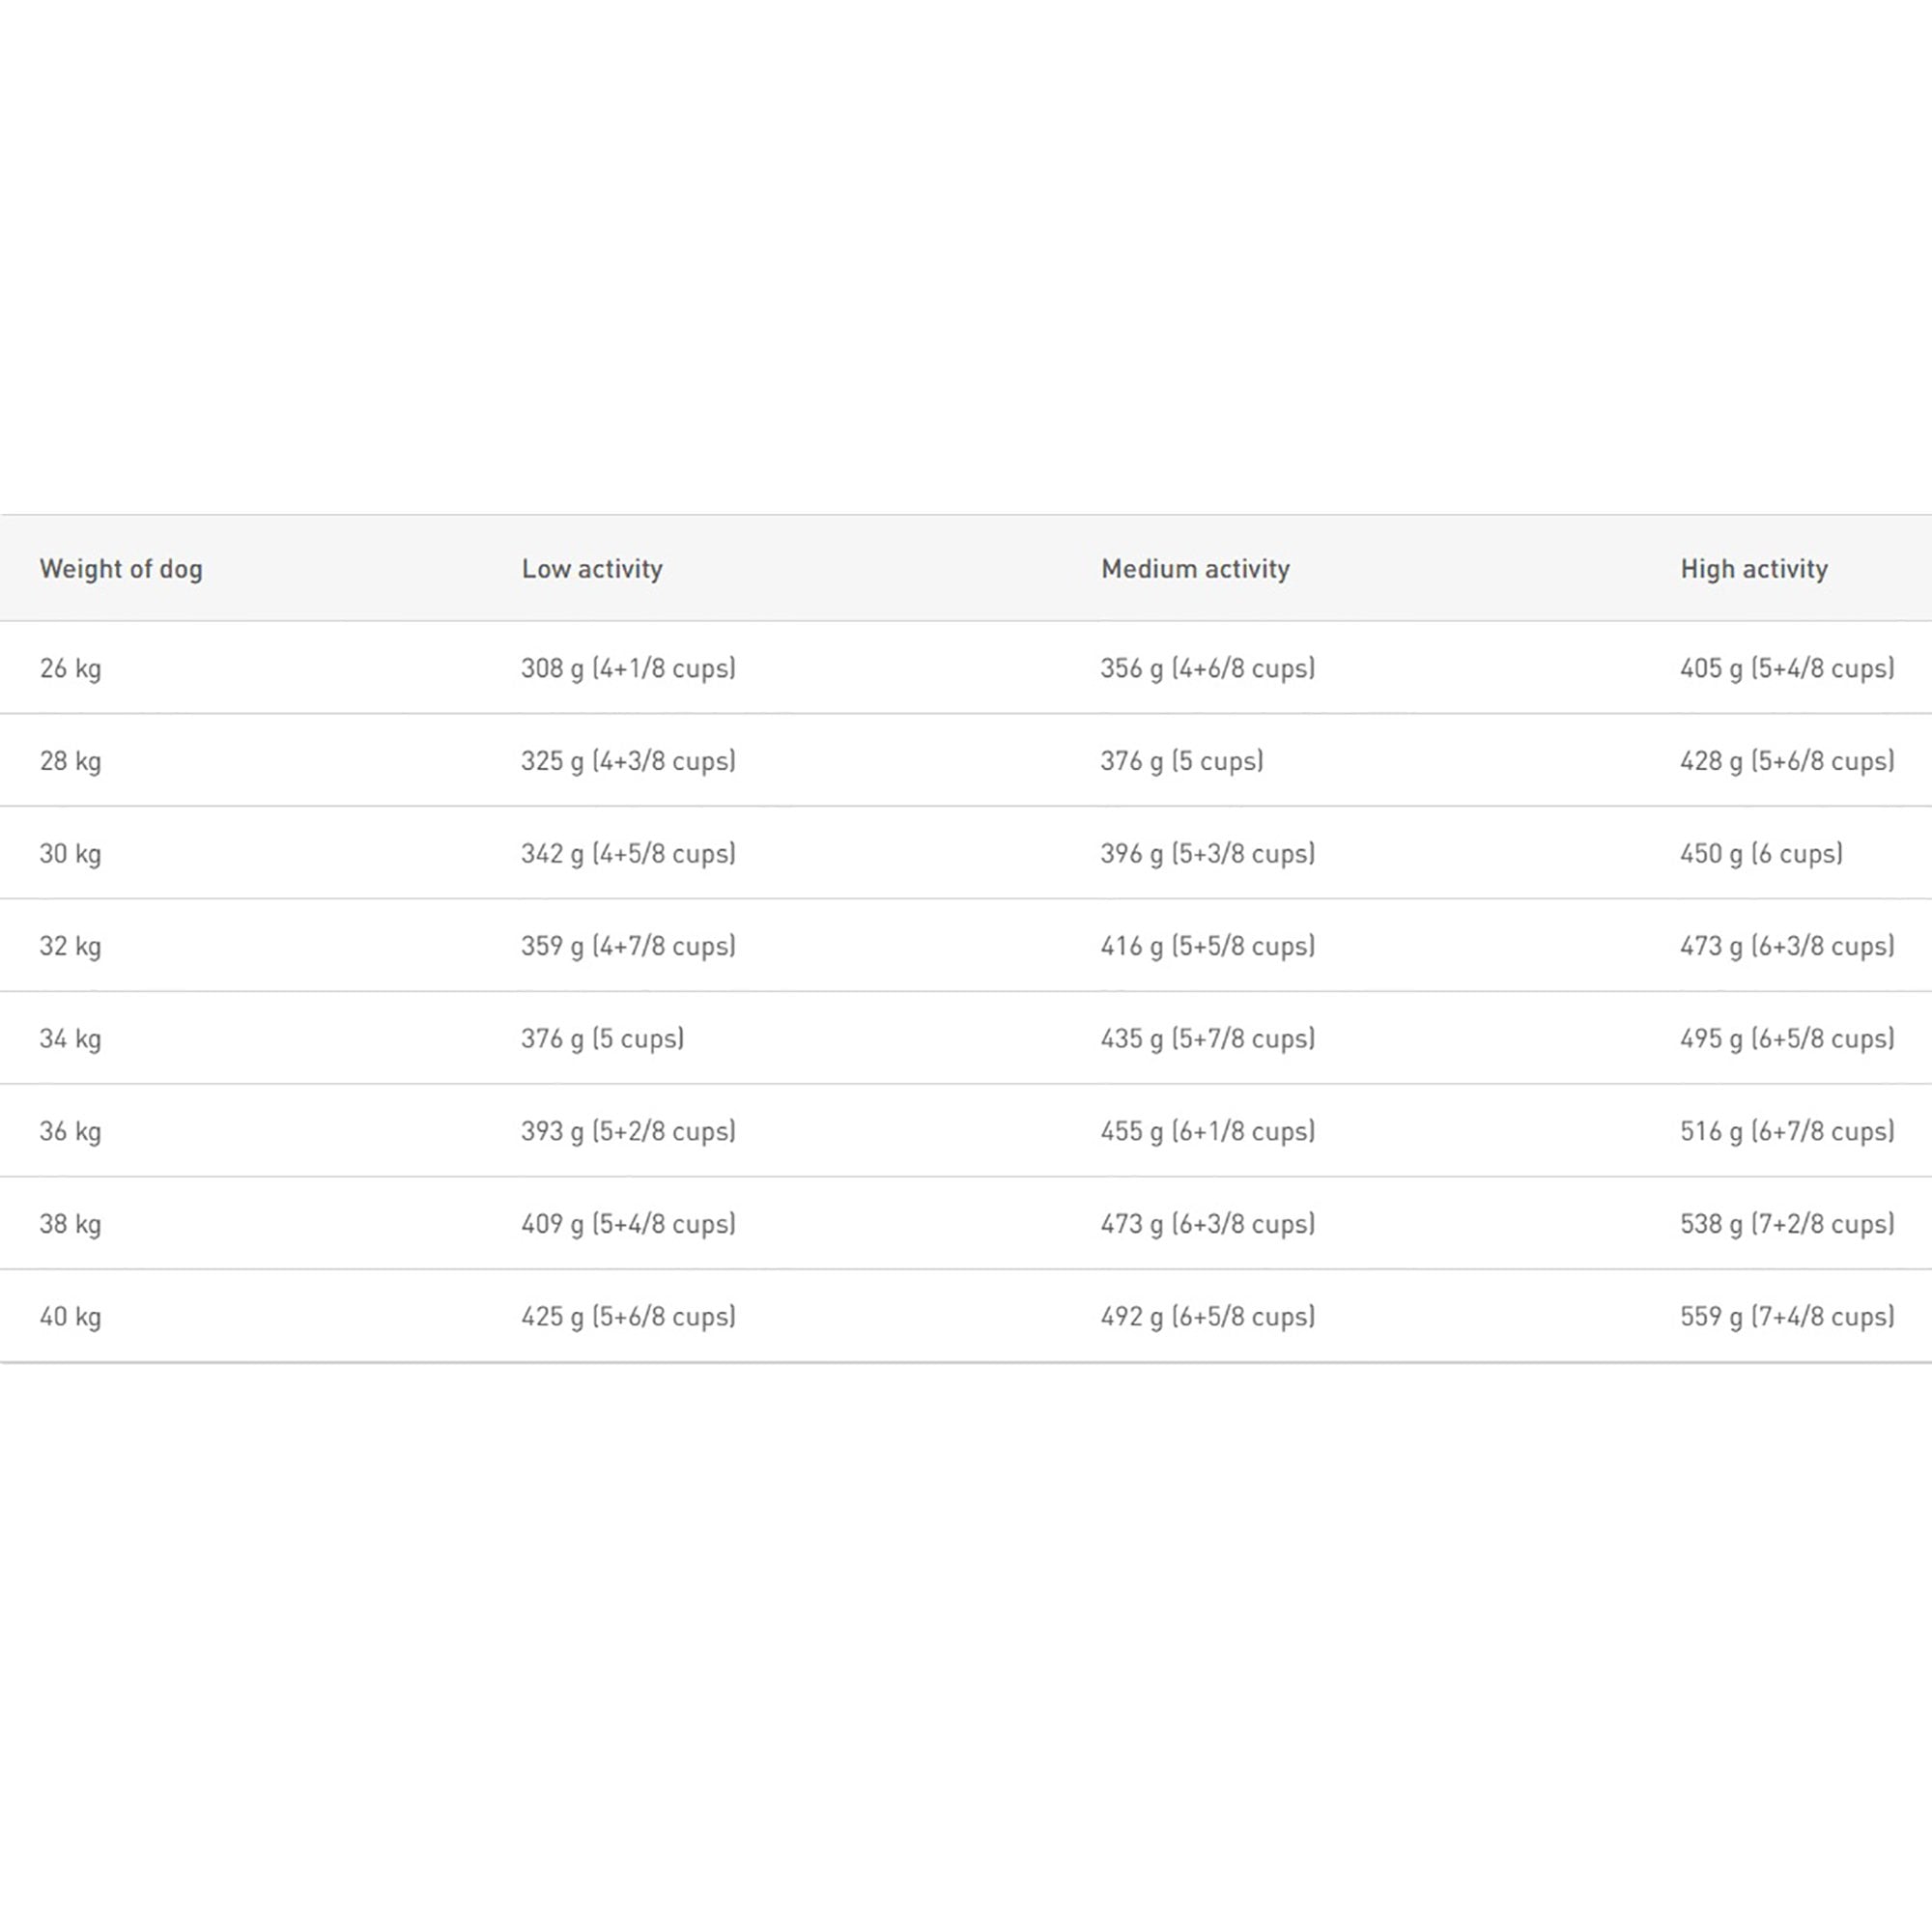Select the 425 g (5+6/8 cups) cell
The height and width of the screenshot is (1932, 1932).
pyautogui.click(x=628, y=1317)
